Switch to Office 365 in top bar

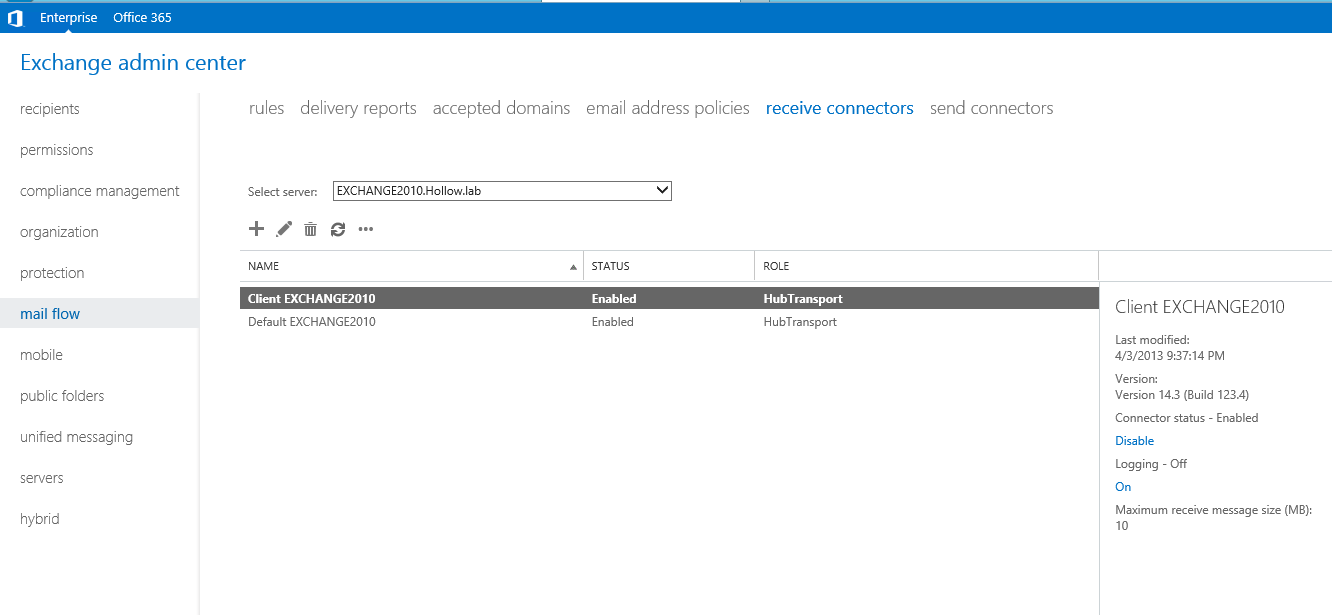coord(142,17)
